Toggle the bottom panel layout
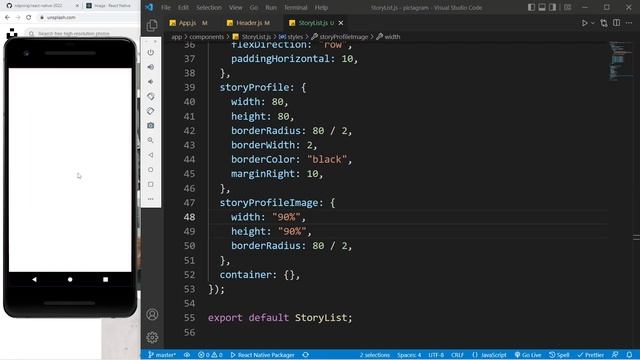 542,7
